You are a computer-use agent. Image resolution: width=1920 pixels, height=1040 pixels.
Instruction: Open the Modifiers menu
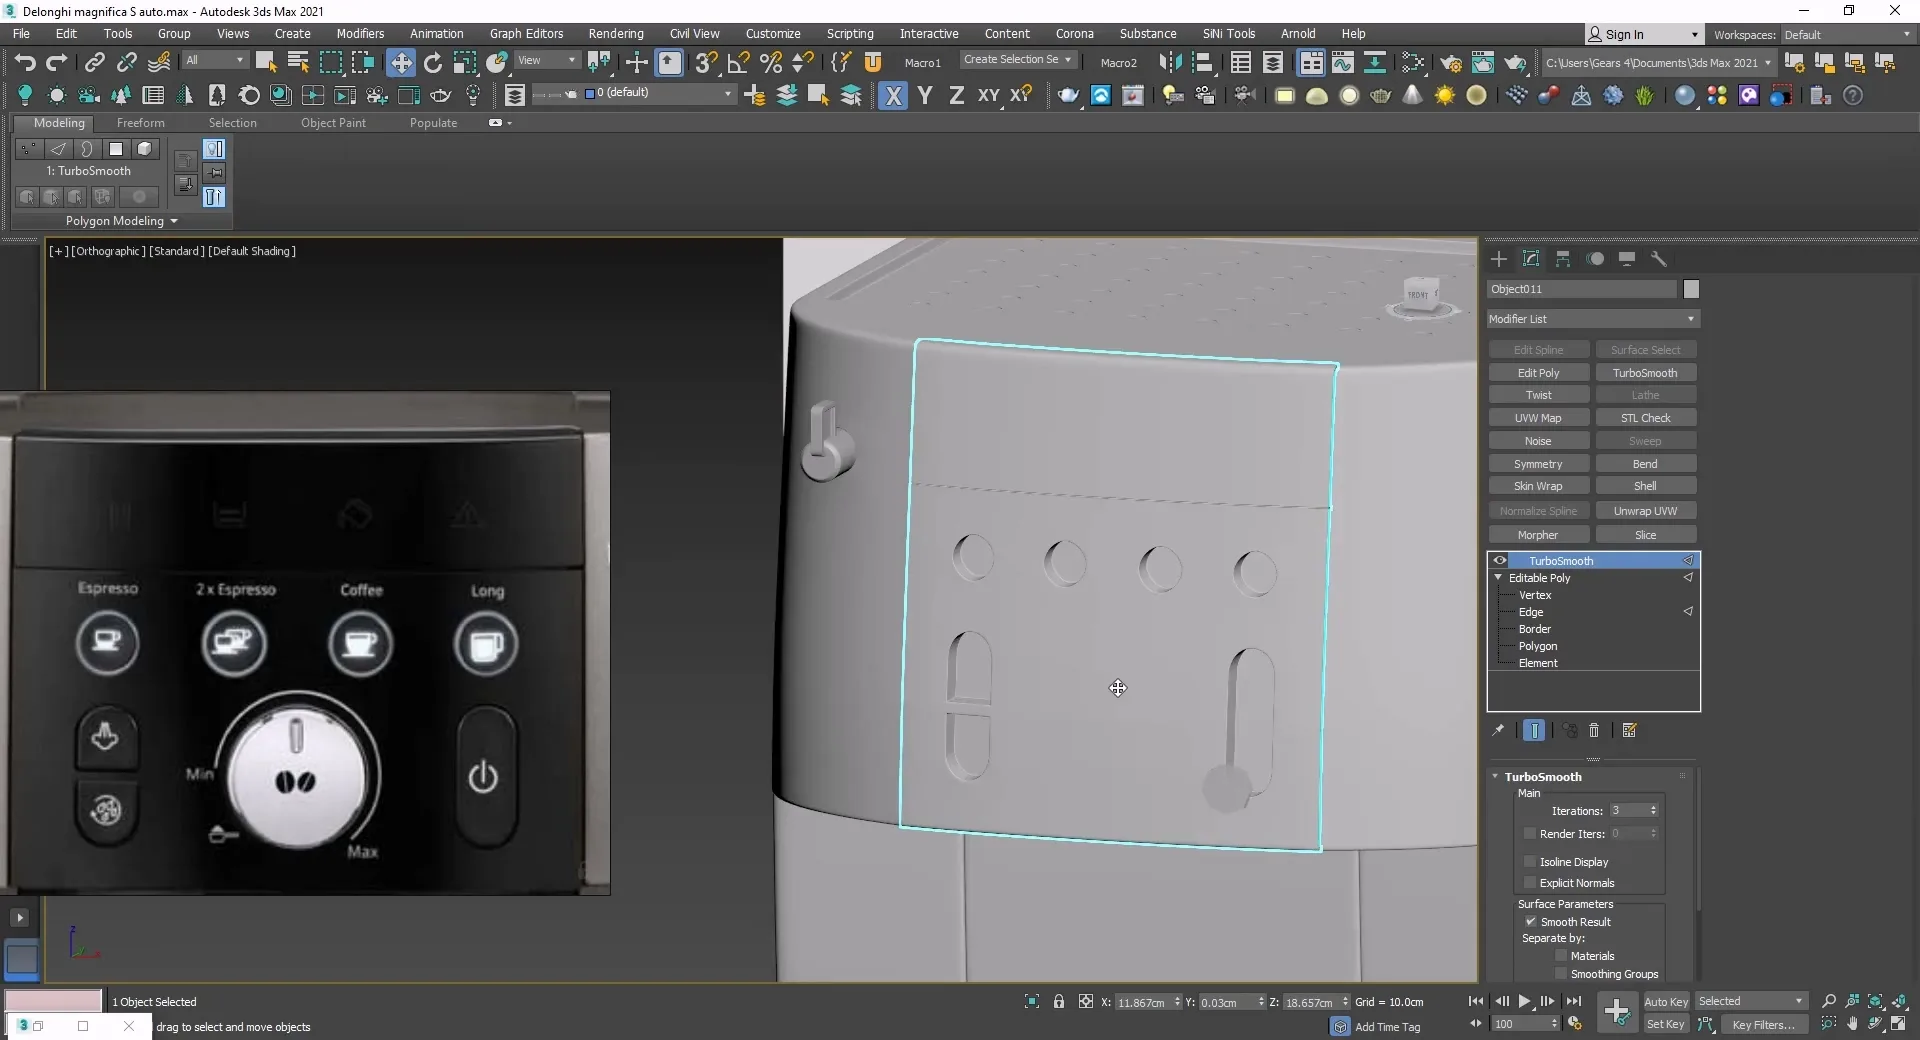click(x=360, y=34)
